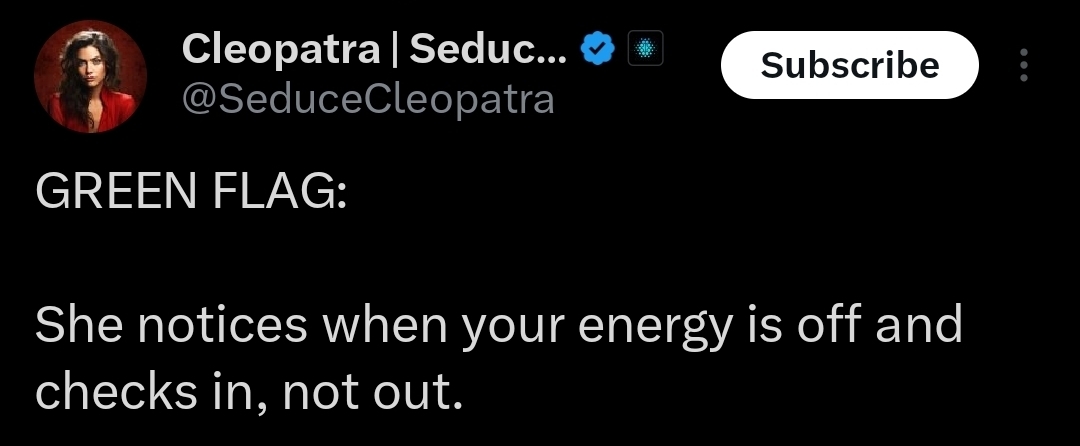
Task: Click the teal dotted affiliation icon
Action: tap(645, 49)
